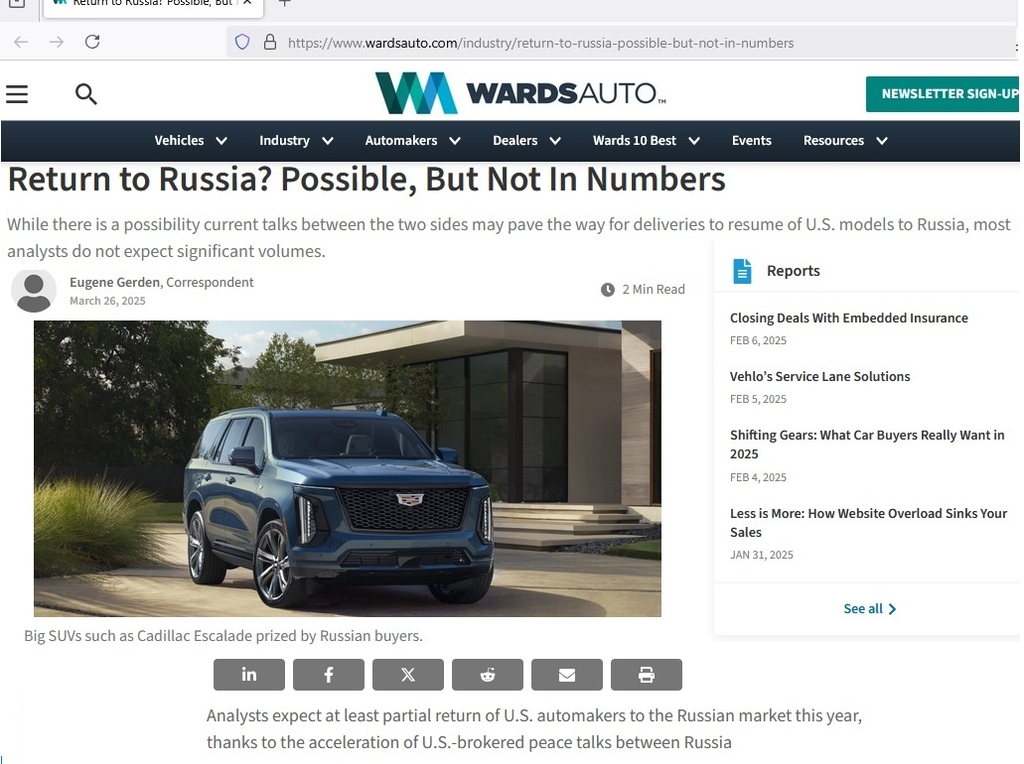Open the Automakers nav item
This screenshot has width=1024, height=764.
click(401, 140)
